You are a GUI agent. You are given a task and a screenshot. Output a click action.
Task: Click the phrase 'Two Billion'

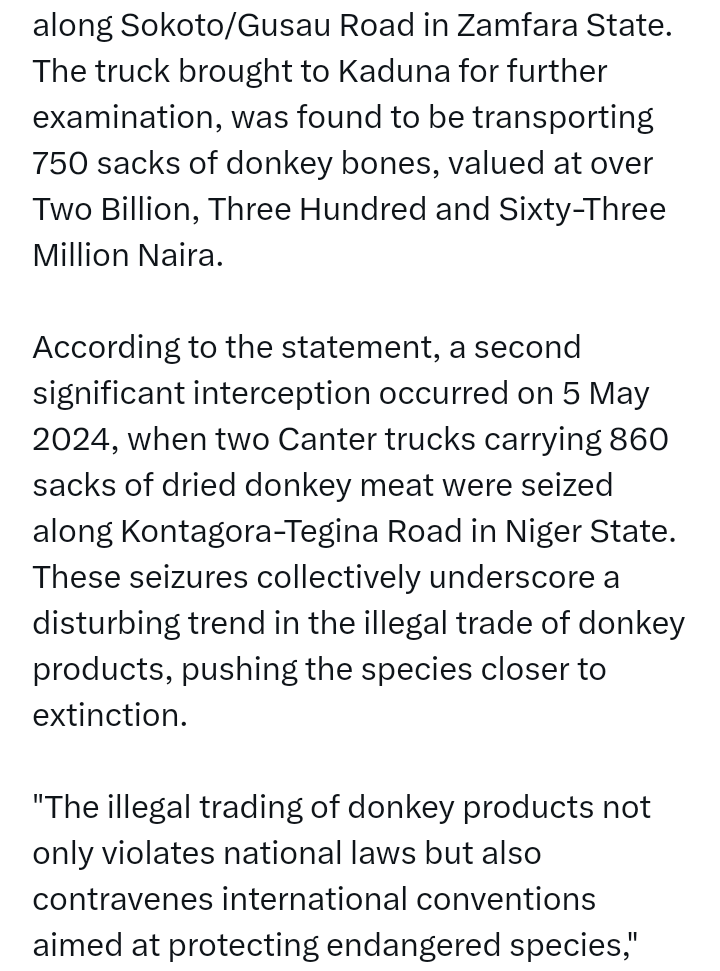pyautogui.click(x=115, y=209)
